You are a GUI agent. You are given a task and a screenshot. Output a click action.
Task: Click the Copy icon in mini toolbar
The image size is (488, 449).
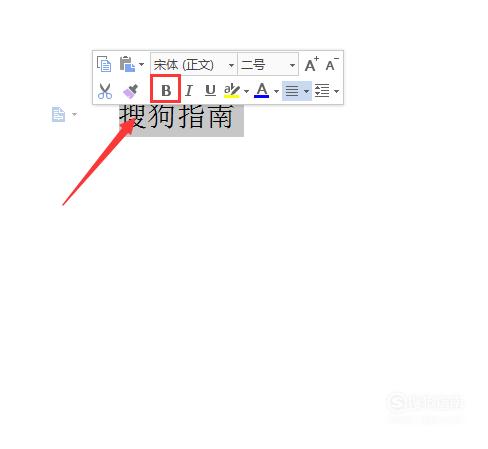pos(104,64)
